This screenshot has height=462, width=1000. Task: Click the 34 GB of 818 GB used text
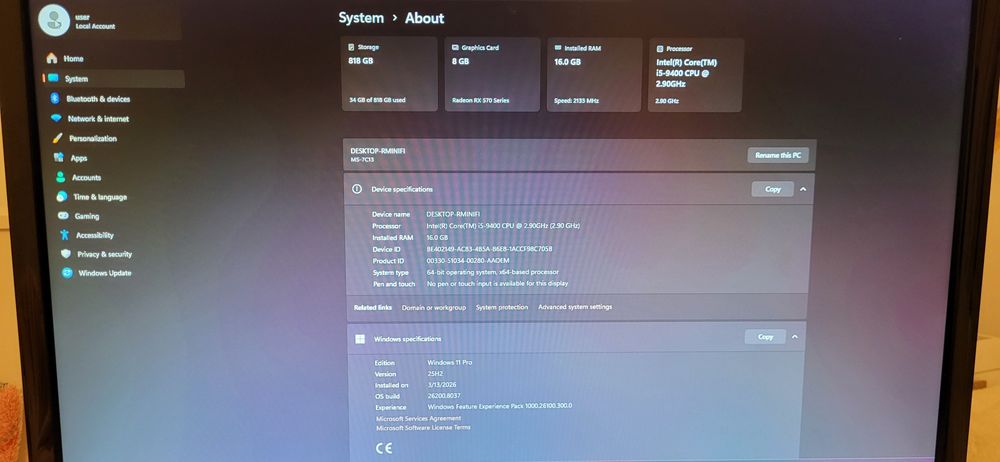coord(377,100)
